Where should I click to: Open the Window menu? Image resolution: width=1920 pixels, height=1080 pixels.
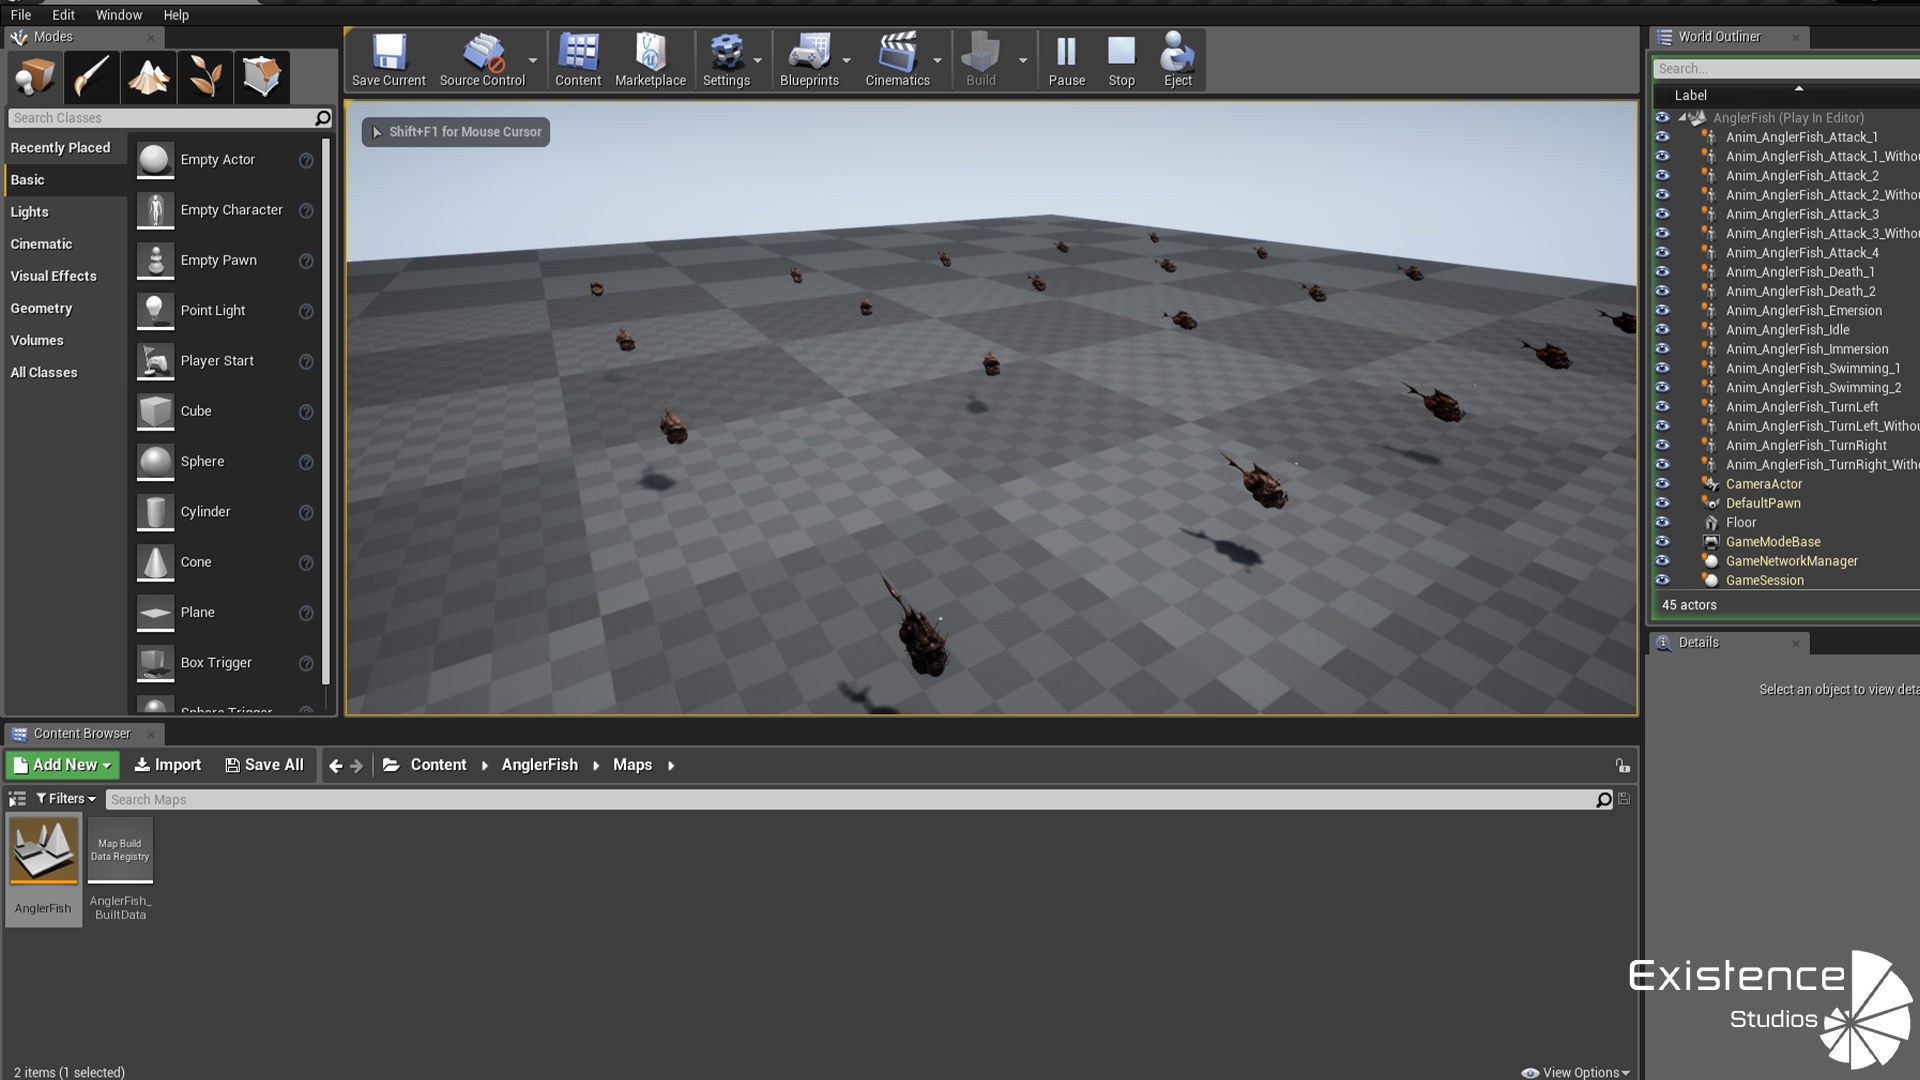118,15
